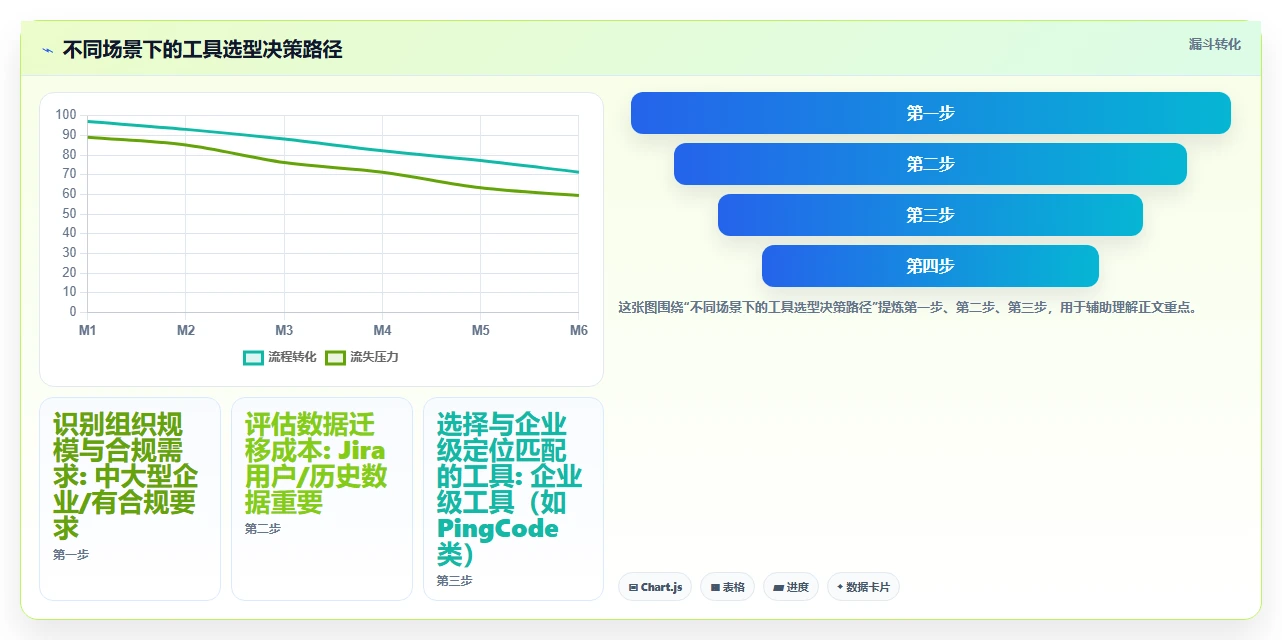Click the M2 axis label
1282x640 pixels.
[x=185, y=330]
